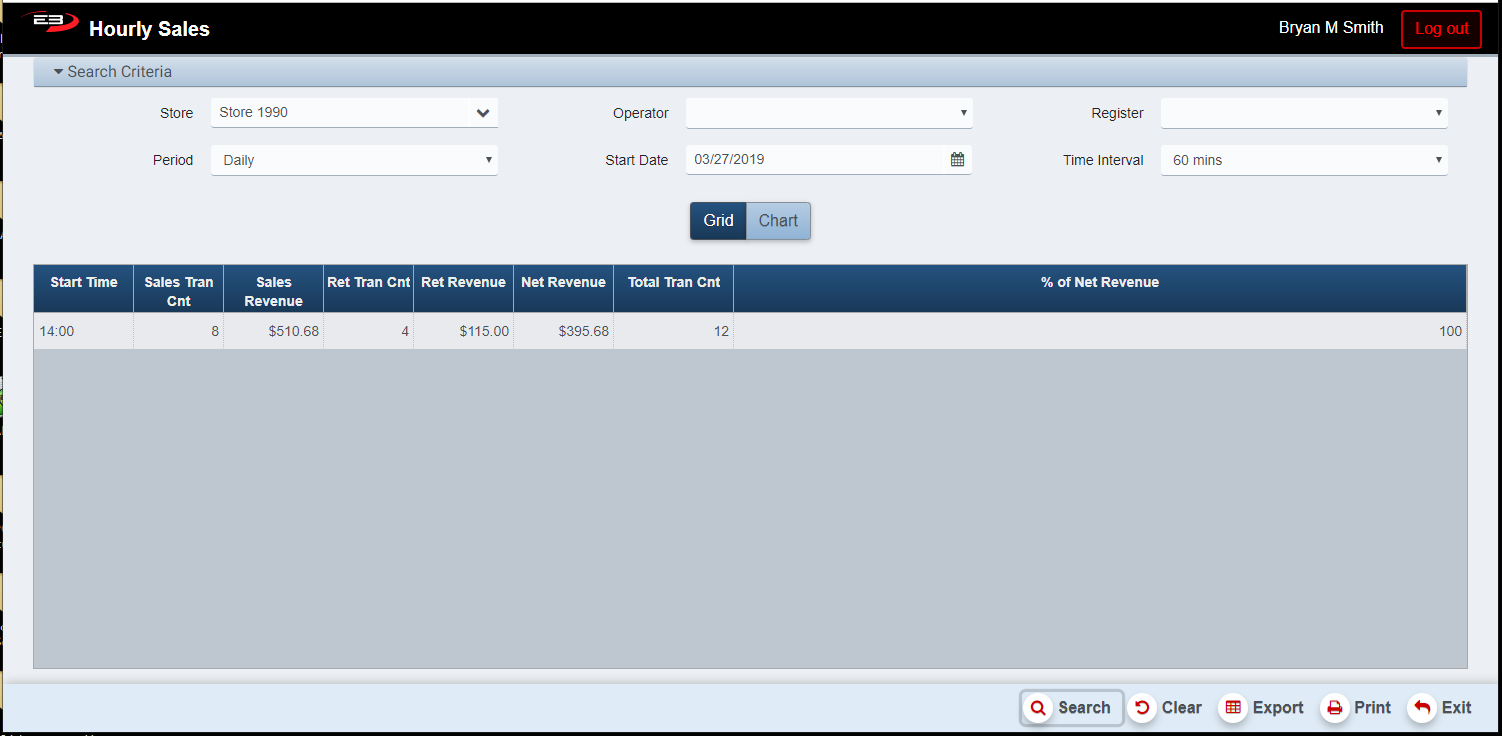Click into the Start Date field

810,160
